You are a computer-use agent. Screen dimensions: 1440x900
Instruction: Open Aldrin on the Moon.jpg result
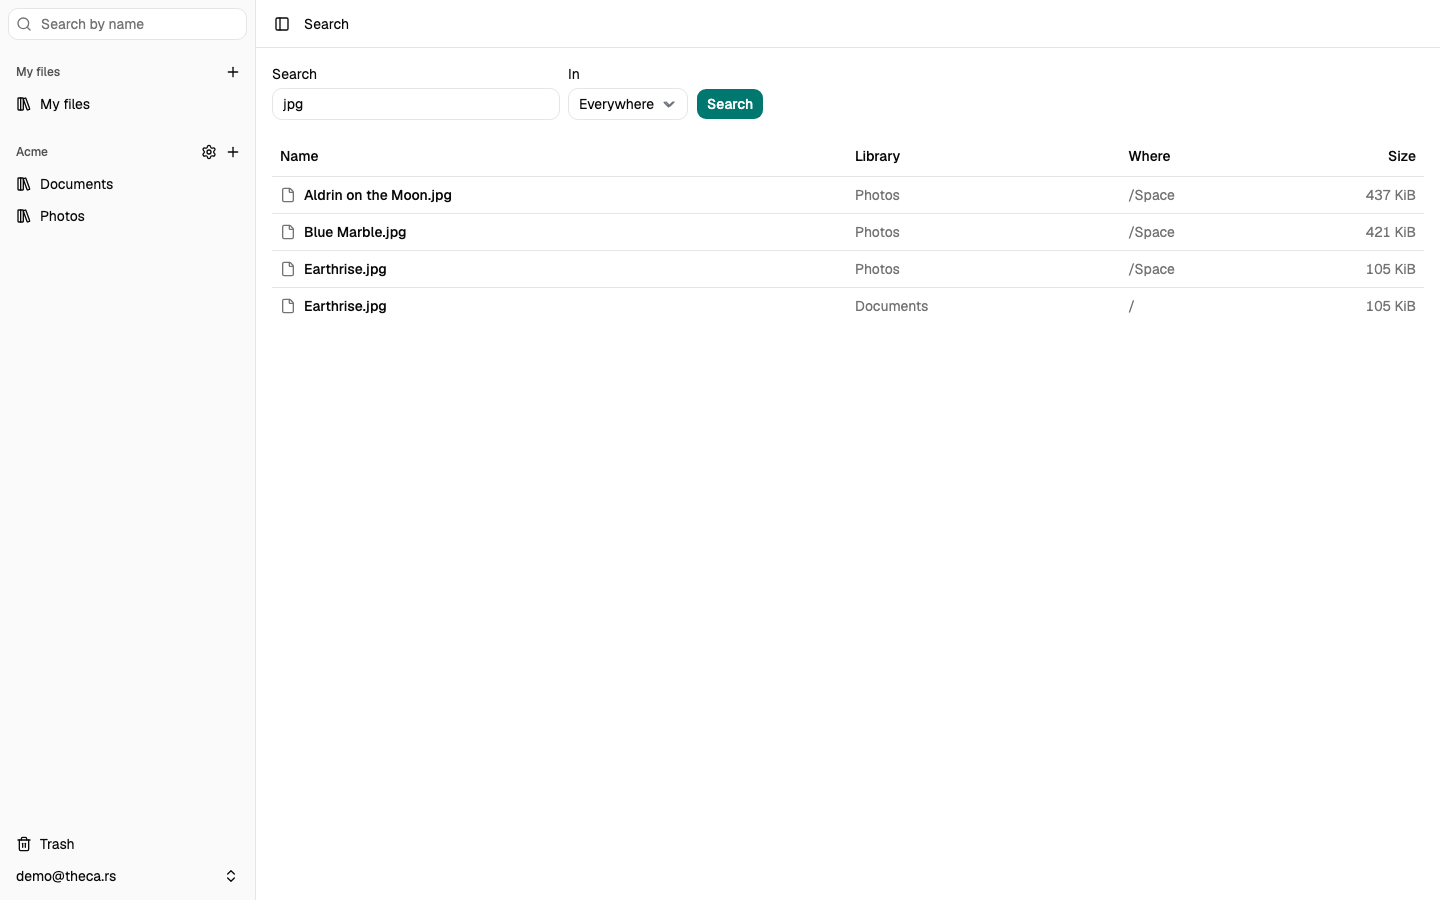pos(378,195)
